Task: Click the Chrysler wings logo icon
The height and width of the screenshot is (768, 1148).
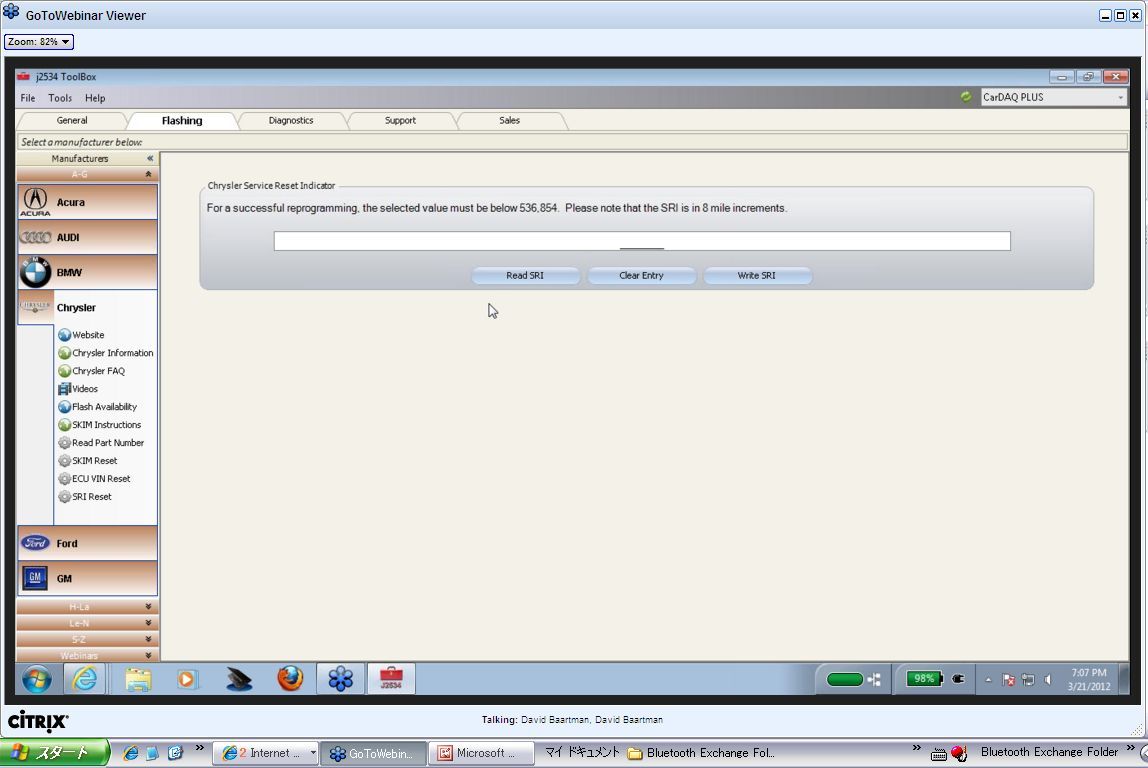Action: pyautogui.click(x=35, y=307)
